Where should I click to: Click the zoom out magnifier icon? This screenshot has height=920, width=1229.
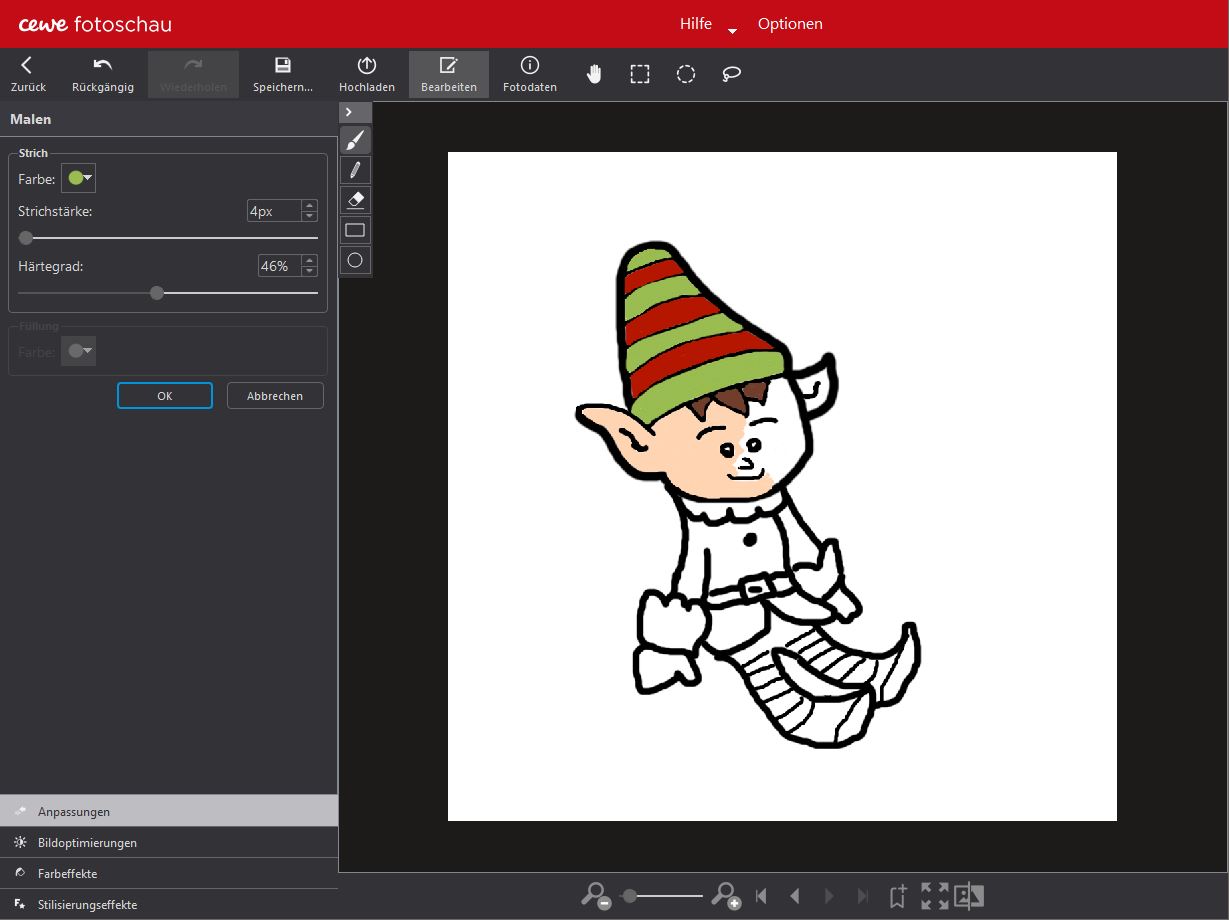pos(596,896)
